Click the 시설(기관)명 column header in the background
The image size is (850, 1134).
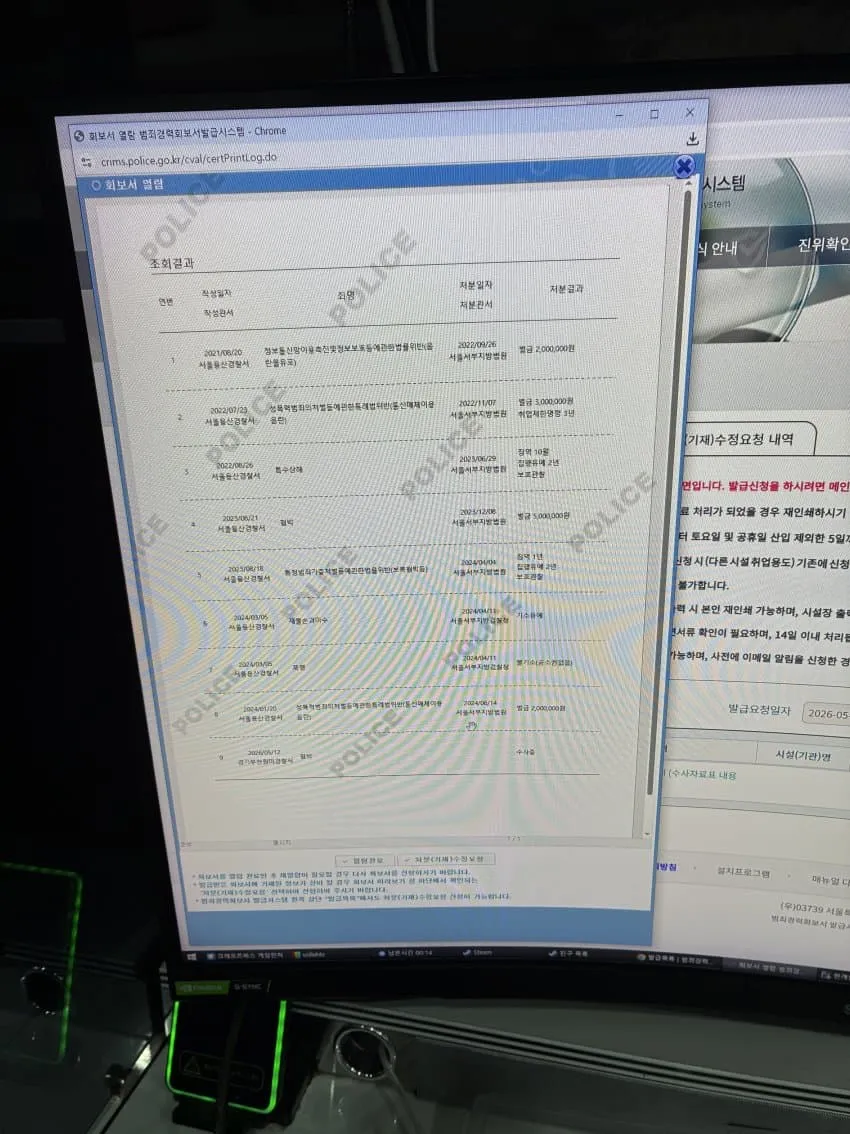[x=803, y=755]
